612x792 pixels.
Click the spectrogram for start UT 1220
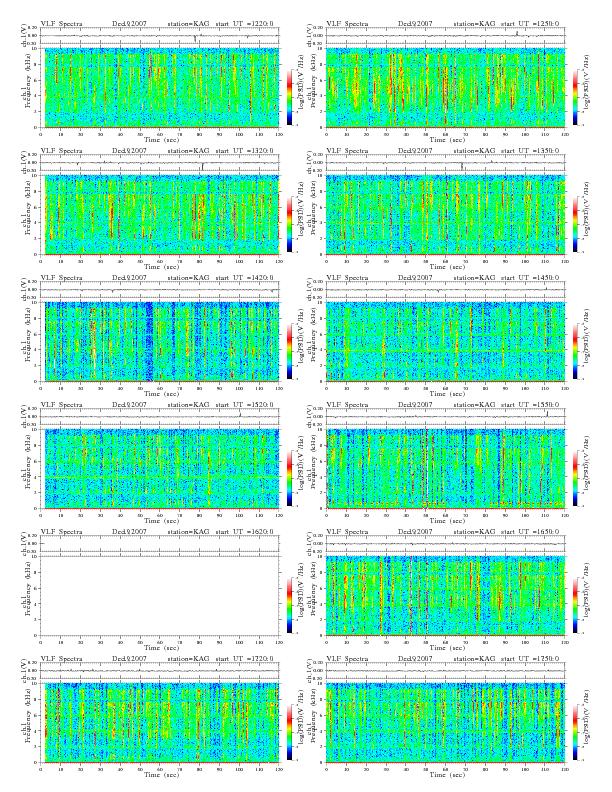tap(162, 88)
